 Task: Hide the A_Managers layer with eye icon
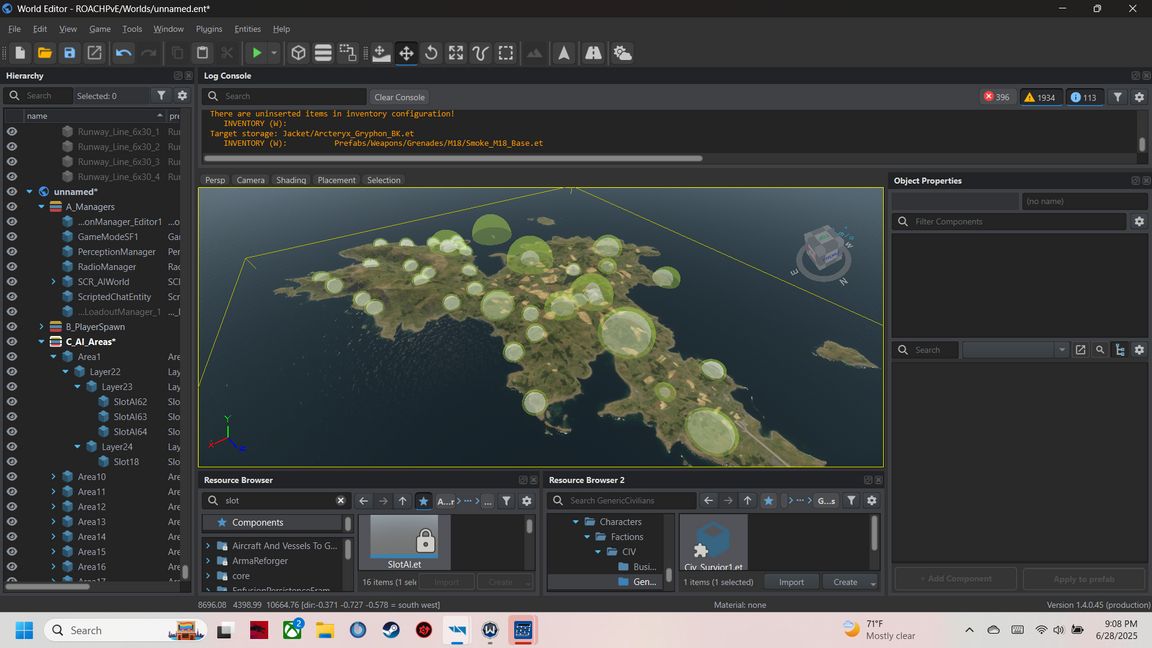(12, 207)
